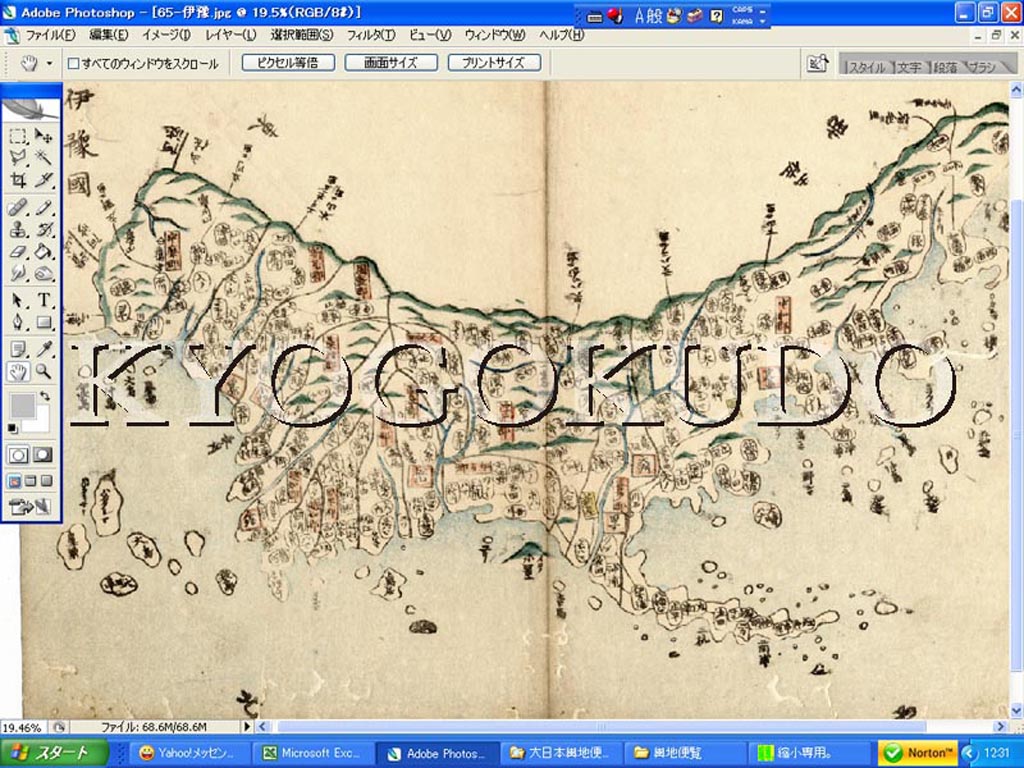Screen dimensions: 1024x768
Task: Select the Sponge tool
Action: (43, 273)
